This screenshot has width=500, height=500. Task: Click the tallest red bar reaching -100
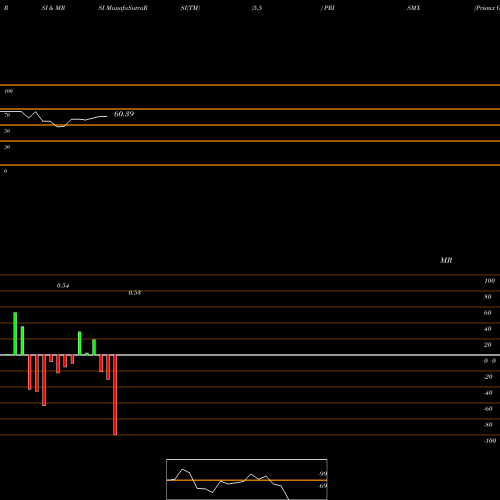pyautogui.click(x=115, y=395)
